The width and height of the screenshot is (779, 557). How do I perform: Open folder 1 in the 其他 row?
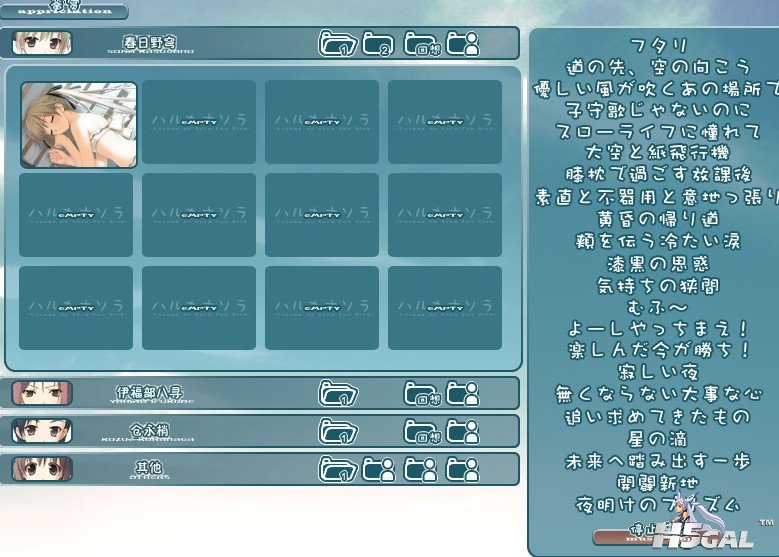[x=338, y=469]
